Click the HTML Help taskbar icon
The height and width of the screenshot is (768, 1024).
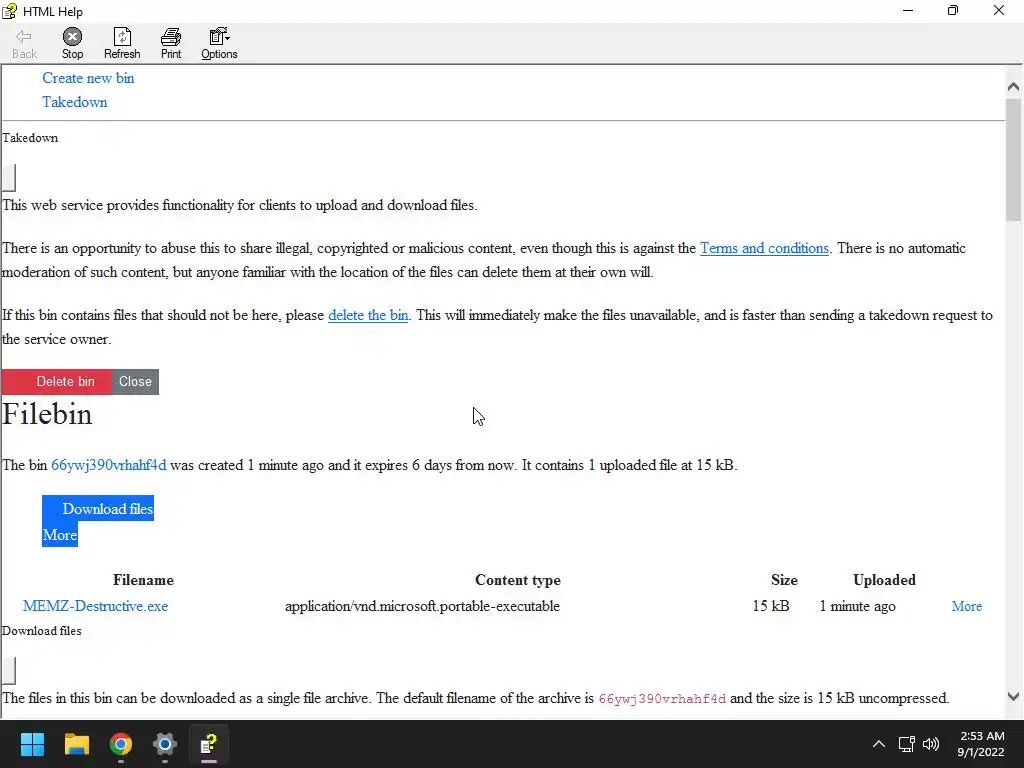pyautogui.click(x=209, y=744)
